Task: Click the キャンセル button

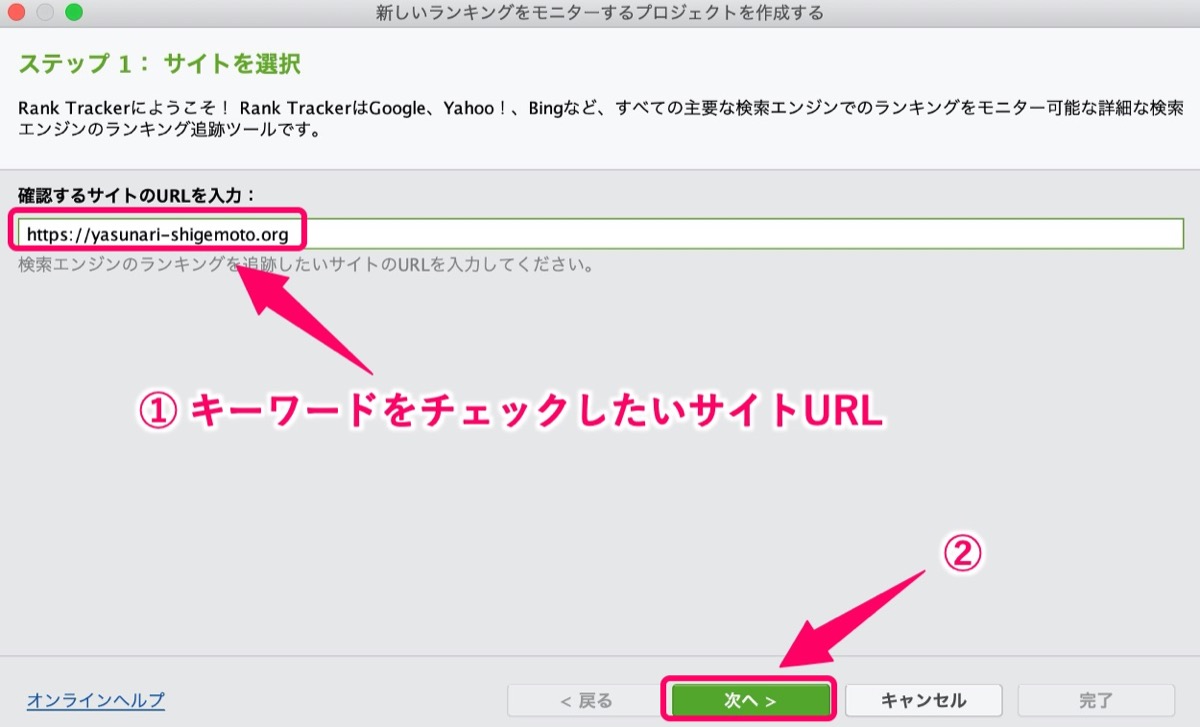Action: coord(923,701)
